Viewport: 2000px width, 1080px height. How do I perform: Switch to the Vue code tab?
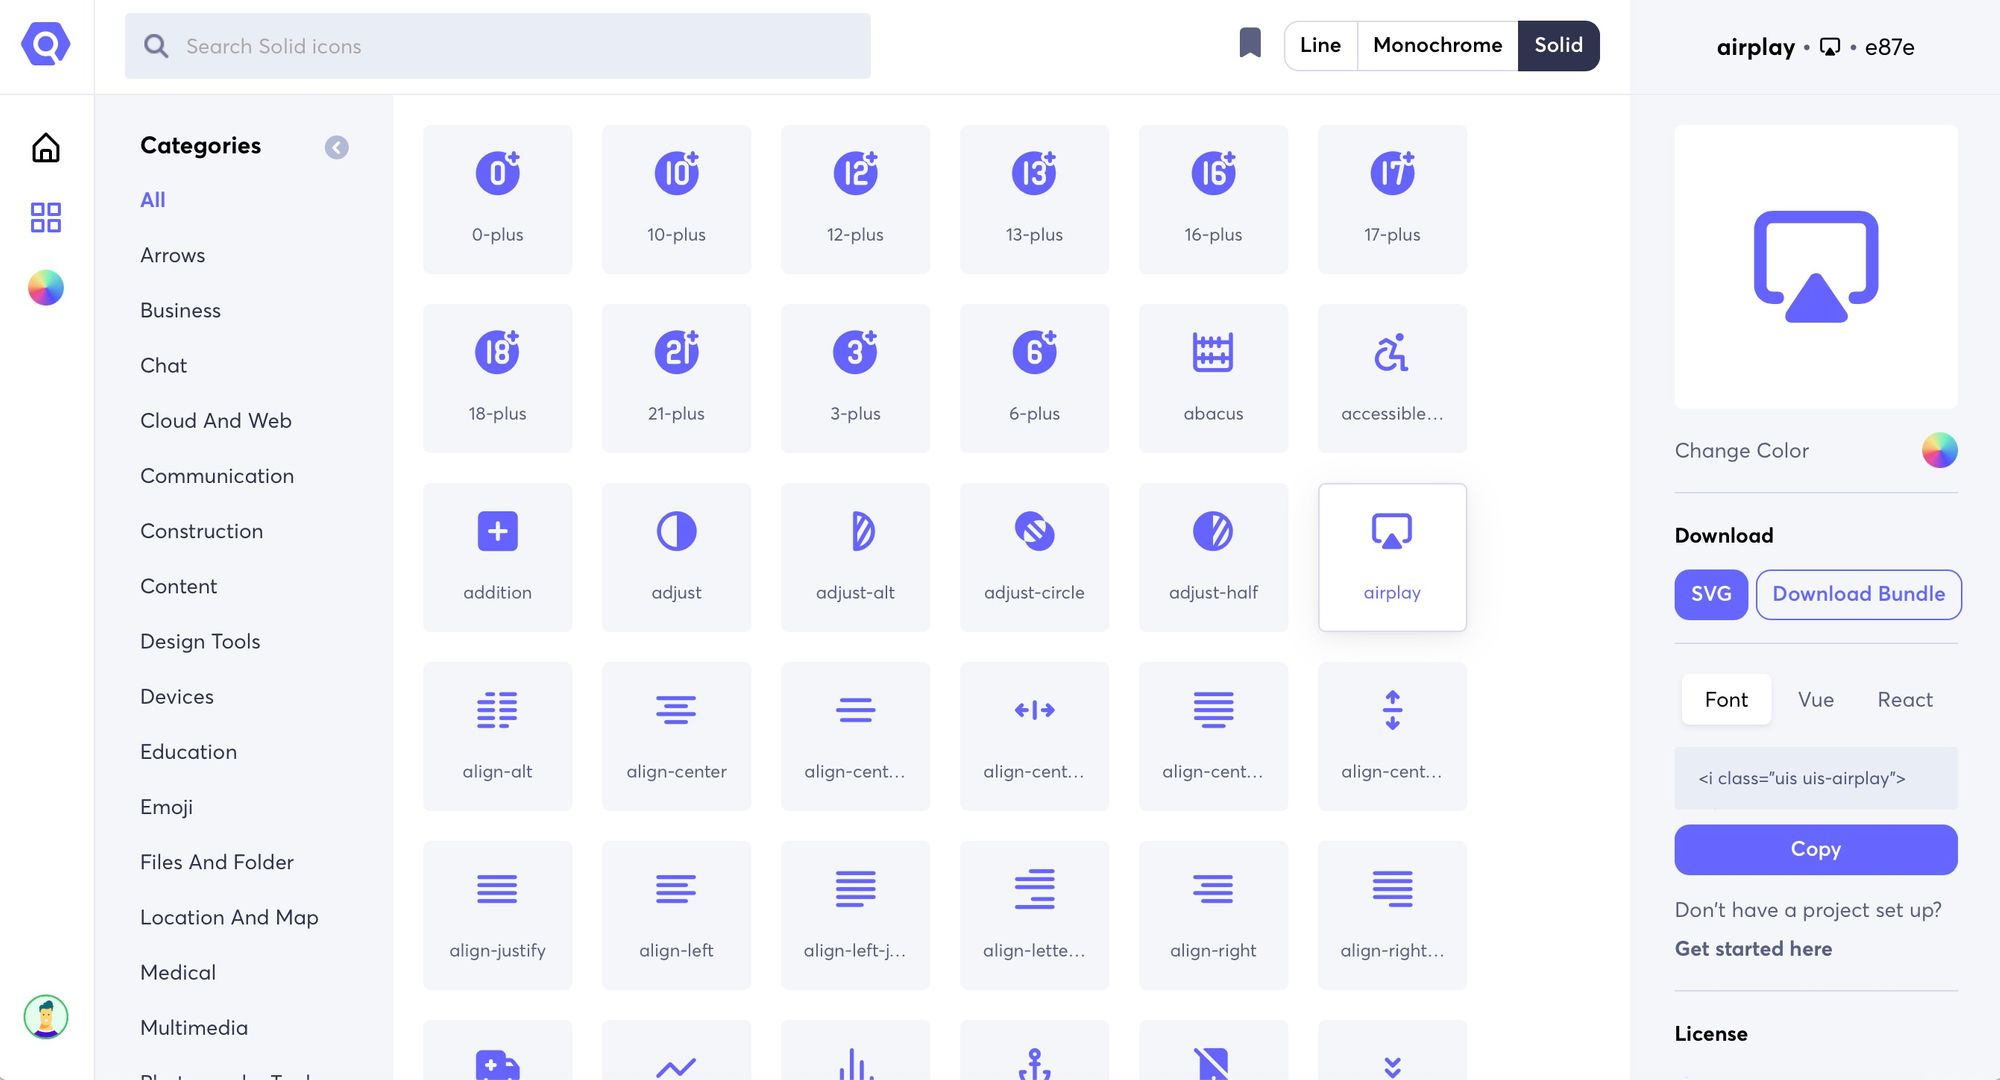(1816, 699)
